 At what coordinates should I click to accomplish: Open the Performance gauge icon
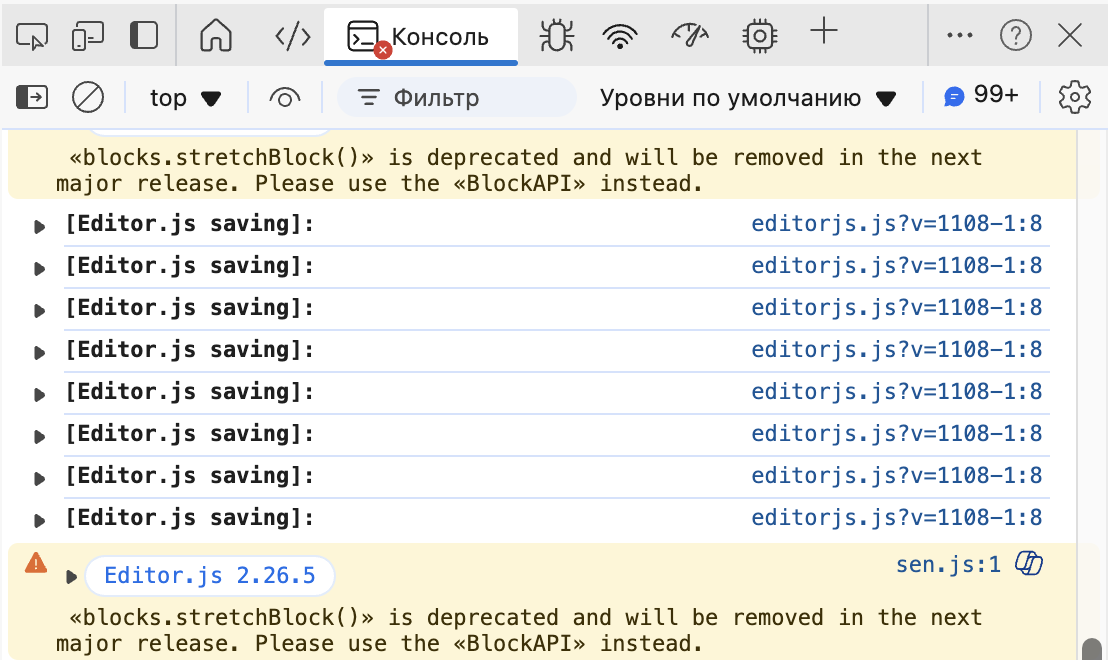(x=690, y=37)
